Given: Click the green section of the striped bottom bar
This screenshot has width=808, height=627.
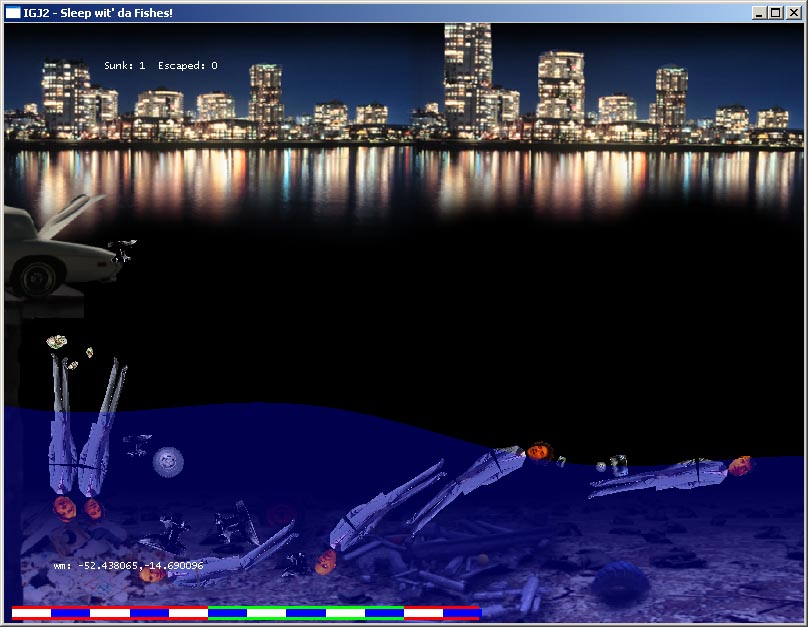Looking at the screenshot, I should tap(306, 613).
